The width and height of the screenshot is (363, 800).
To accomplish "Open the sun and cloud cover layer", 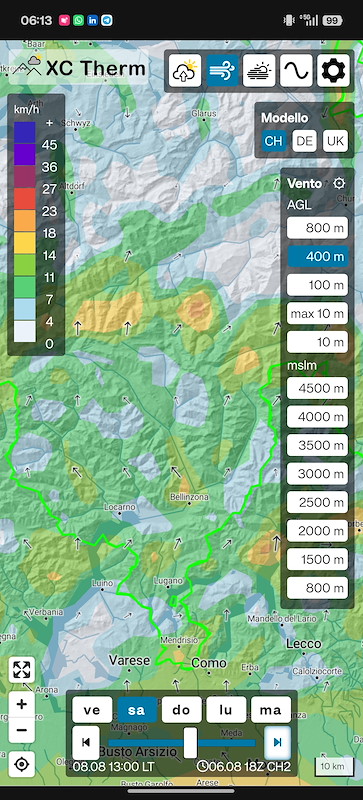I will pos(259,71).
